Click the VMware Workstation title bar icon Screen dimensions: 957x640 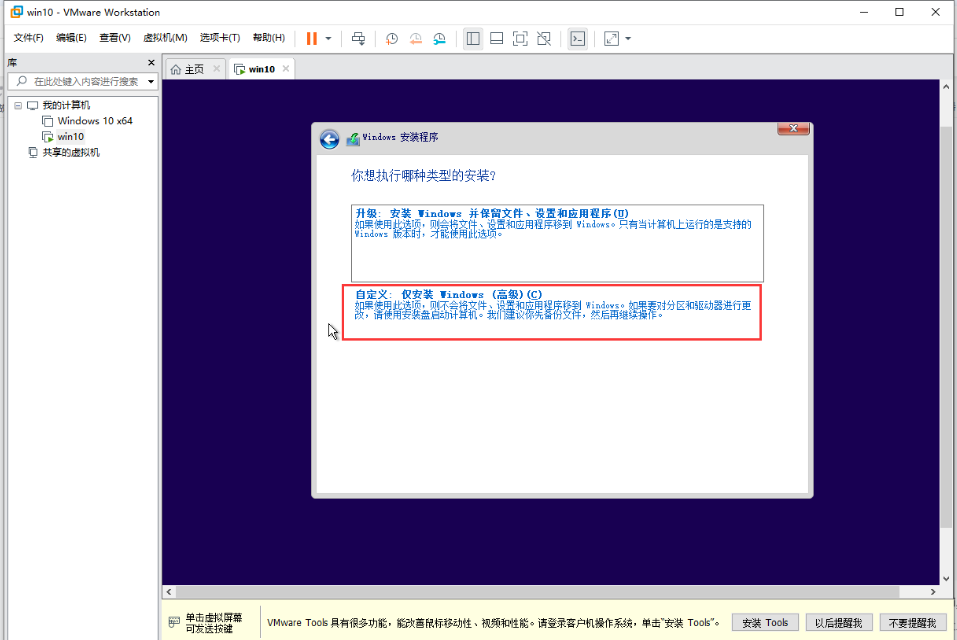tap(16, 12)
